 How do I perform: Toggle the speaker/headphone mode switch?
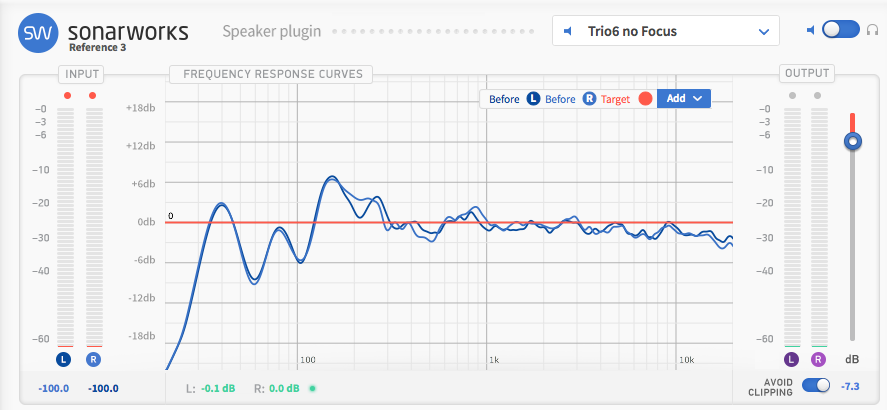tap(841, 30)
